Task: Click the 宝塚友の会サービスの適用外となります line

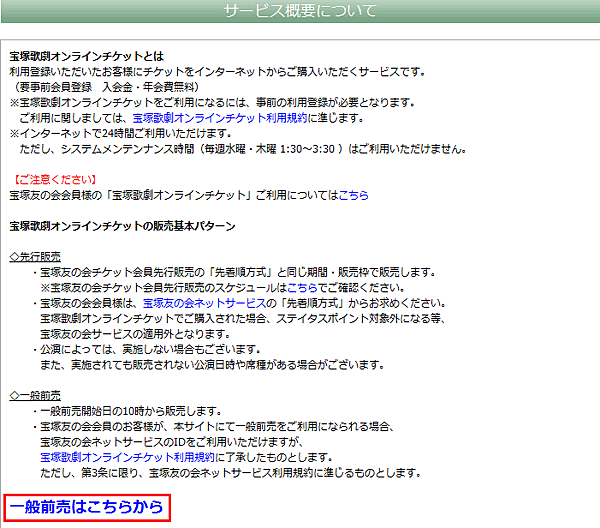Action: 135,334
